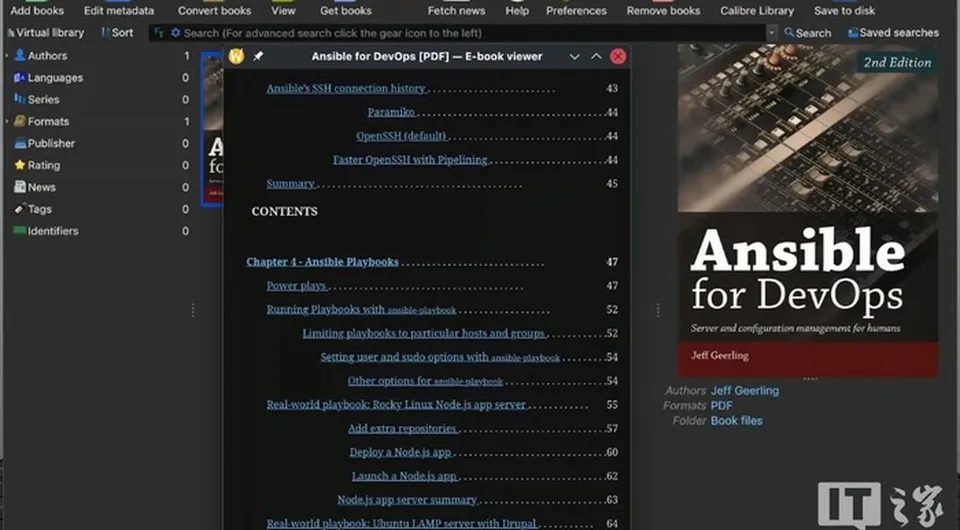Click the E-book viewer app icon
The image size is (960, 530).
pyautogui.click(x=236, y=56)
